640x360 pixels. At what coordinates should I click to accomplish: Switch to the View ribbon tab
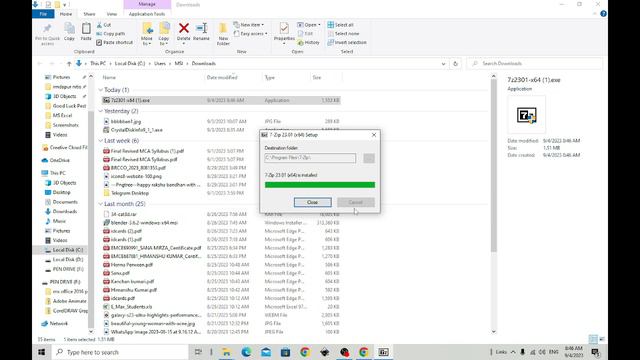[111, 14]
